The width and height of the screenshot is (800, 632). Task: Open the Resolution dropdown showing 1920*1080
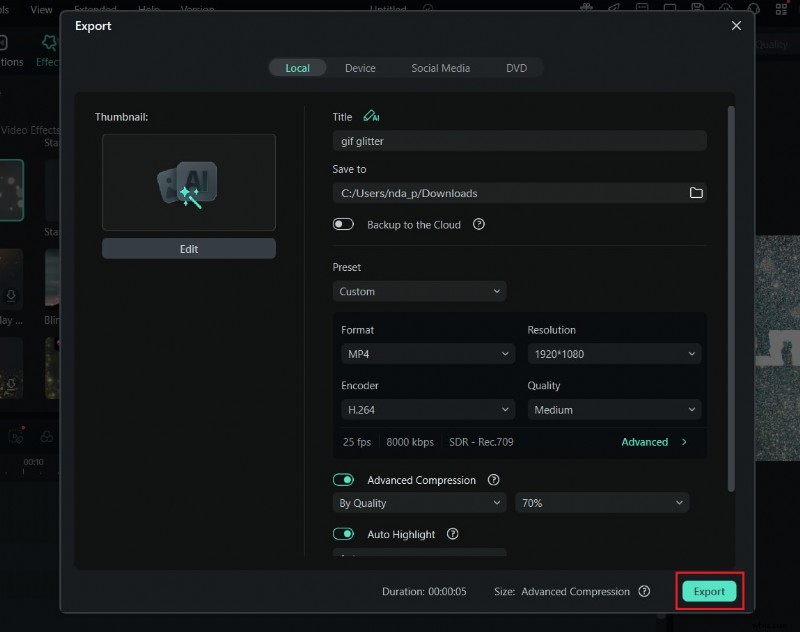[613, 354]
